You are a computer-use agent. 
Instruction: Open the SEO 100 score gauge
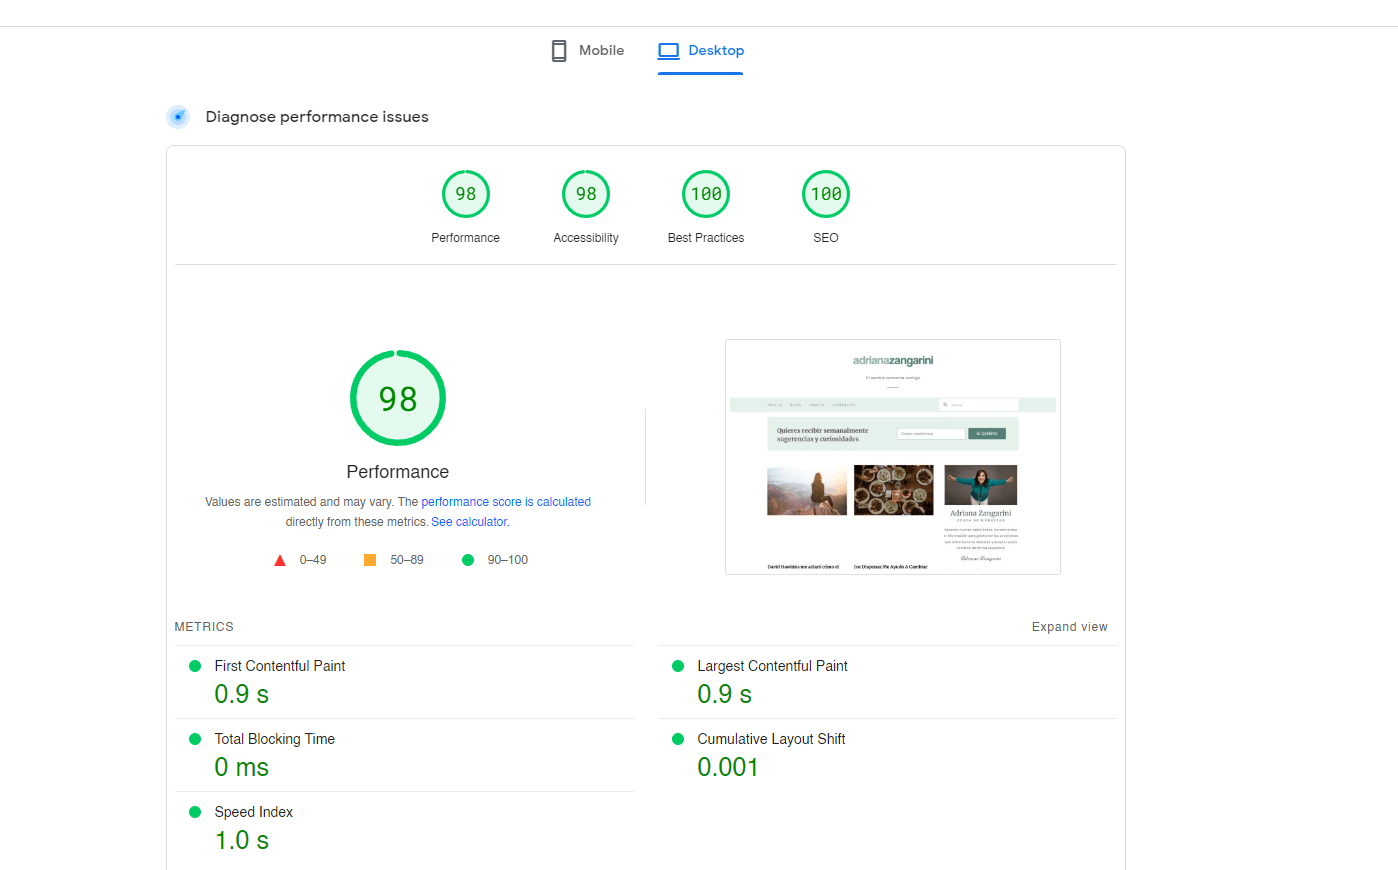[x=826, y=194]
